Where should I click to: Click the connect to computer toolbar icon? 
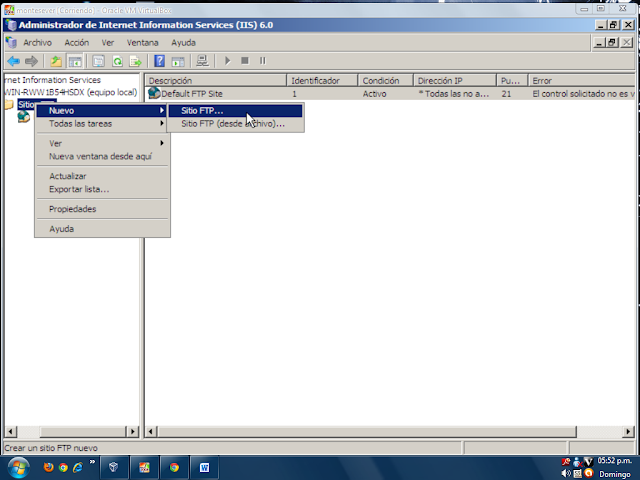pyautogui.click(x=202, y=61)
